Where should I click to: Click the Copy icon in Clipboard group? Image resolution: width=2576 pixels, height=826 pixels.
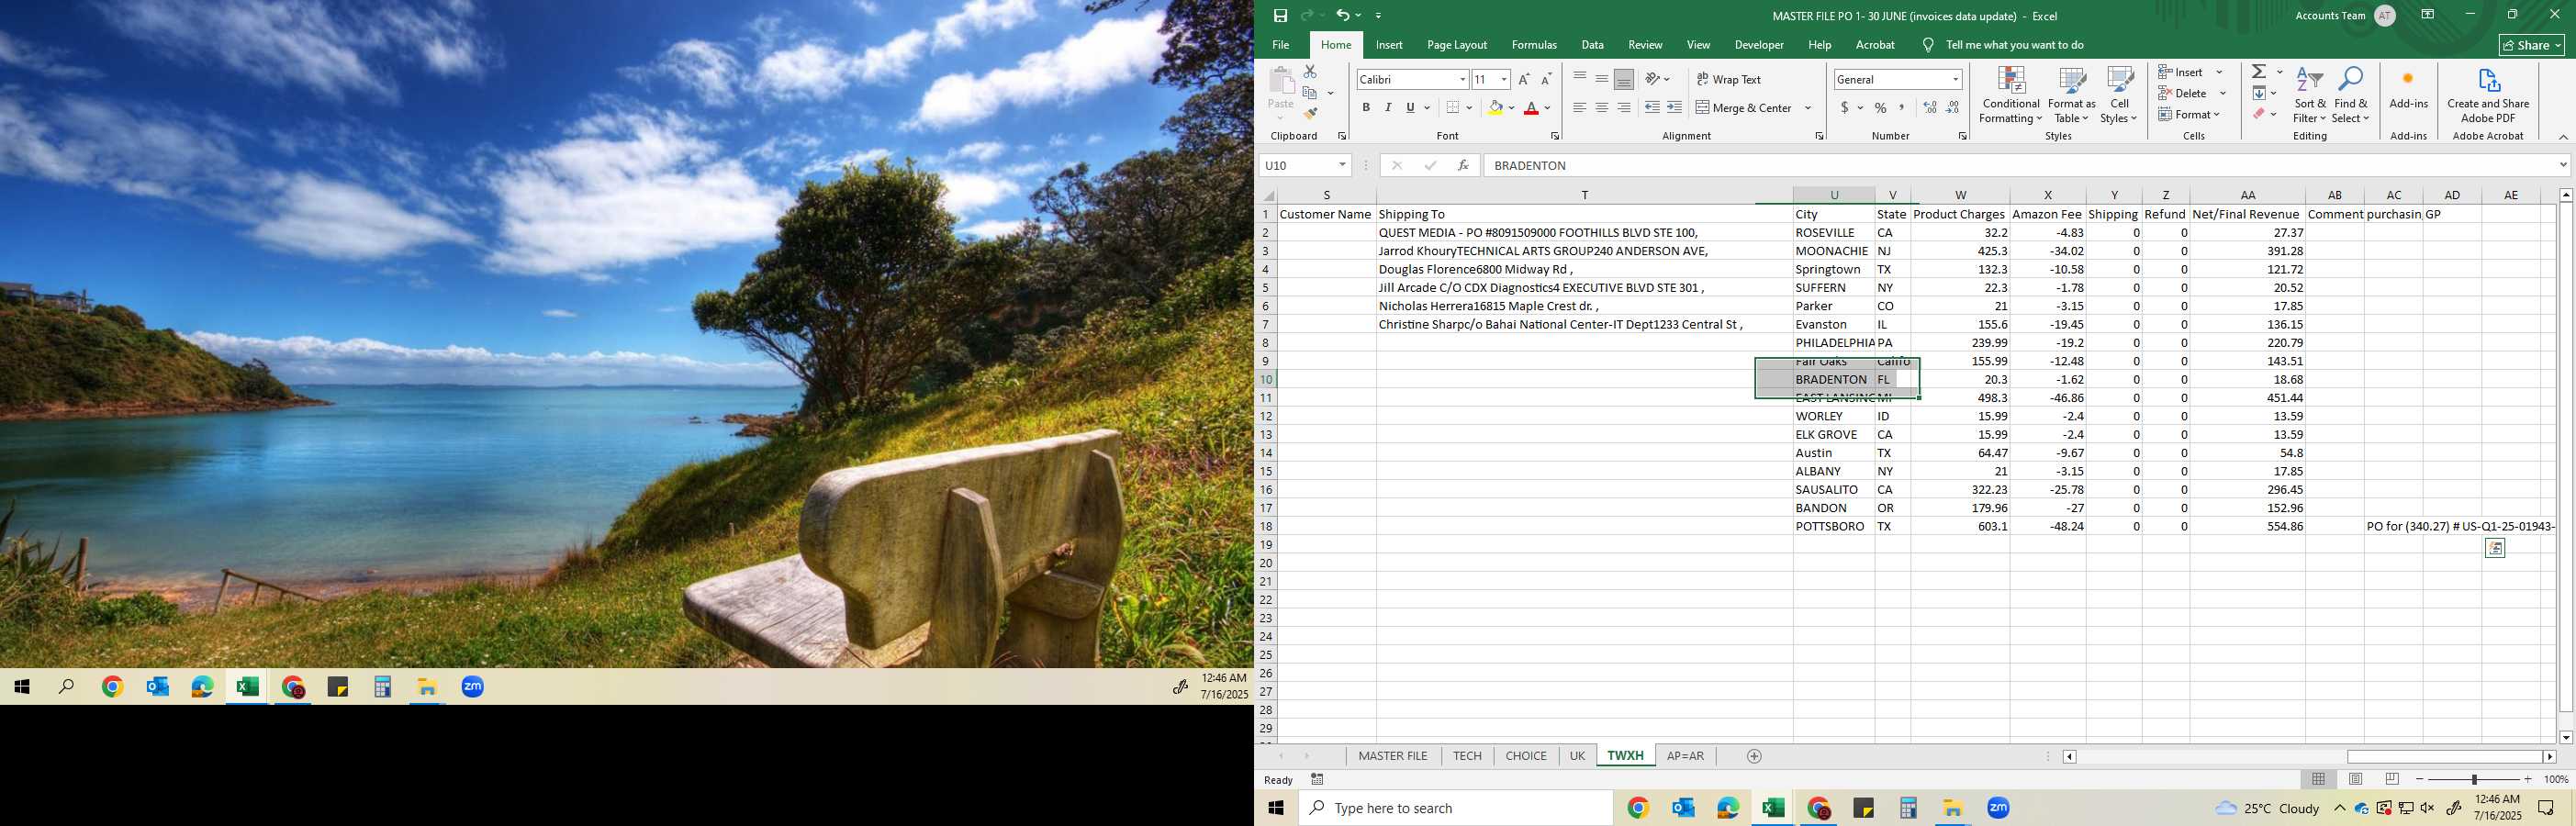point(1310,93)
